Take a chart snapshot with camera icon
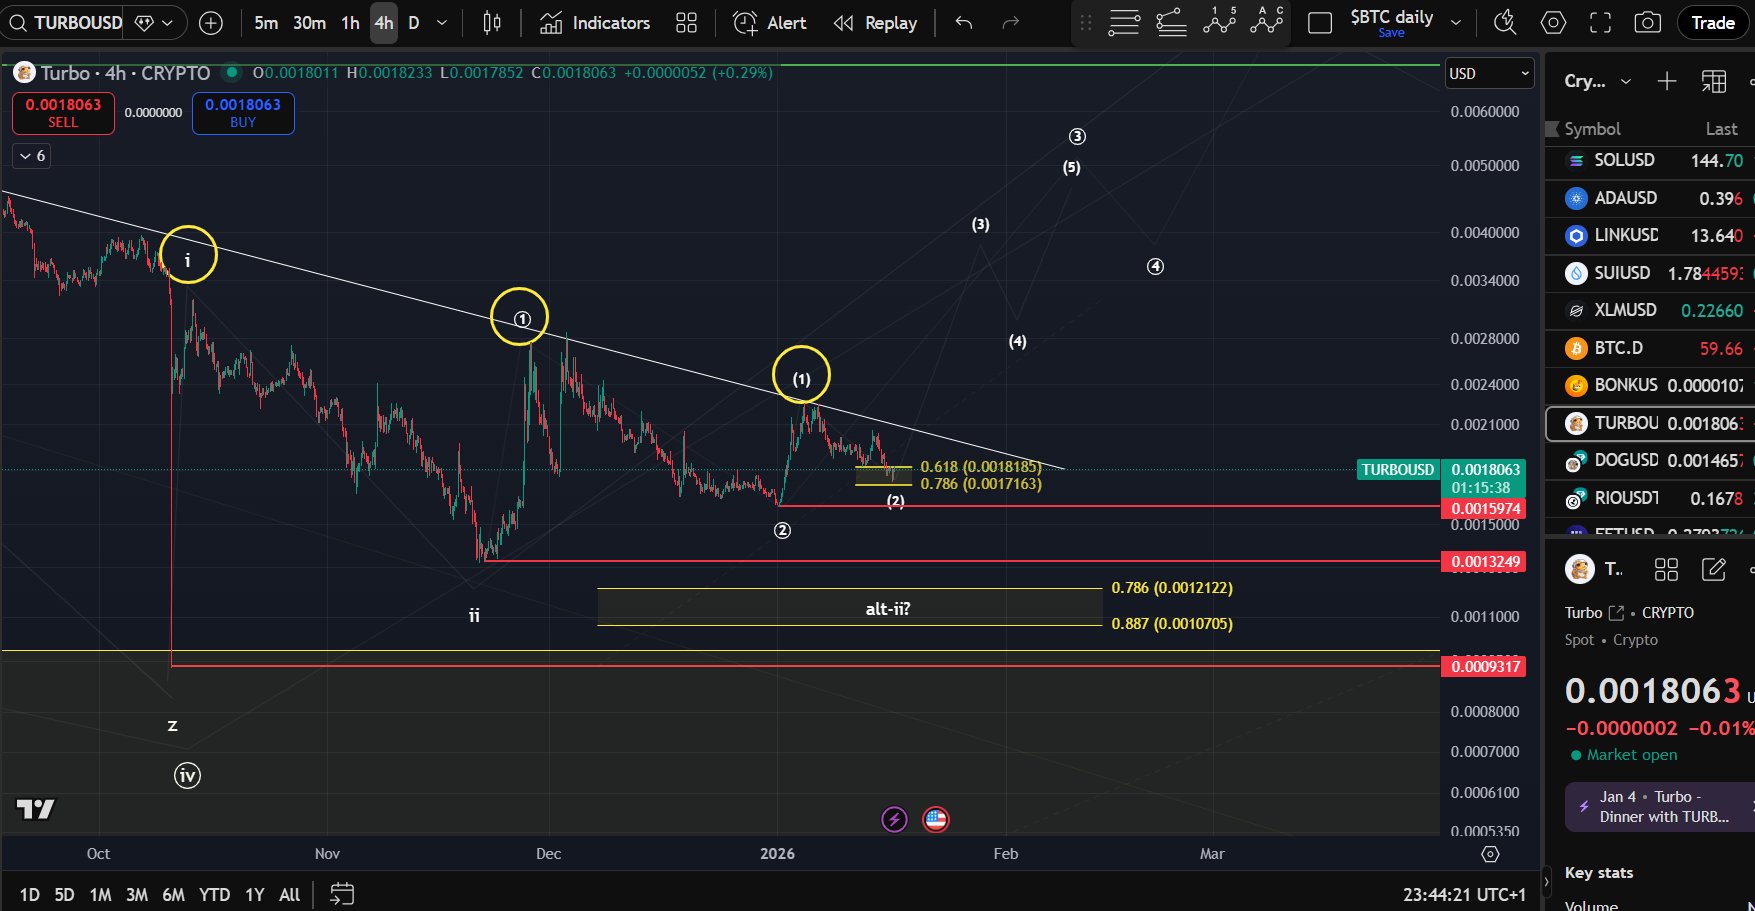The image size is (1755, 911). [1647, 22]
